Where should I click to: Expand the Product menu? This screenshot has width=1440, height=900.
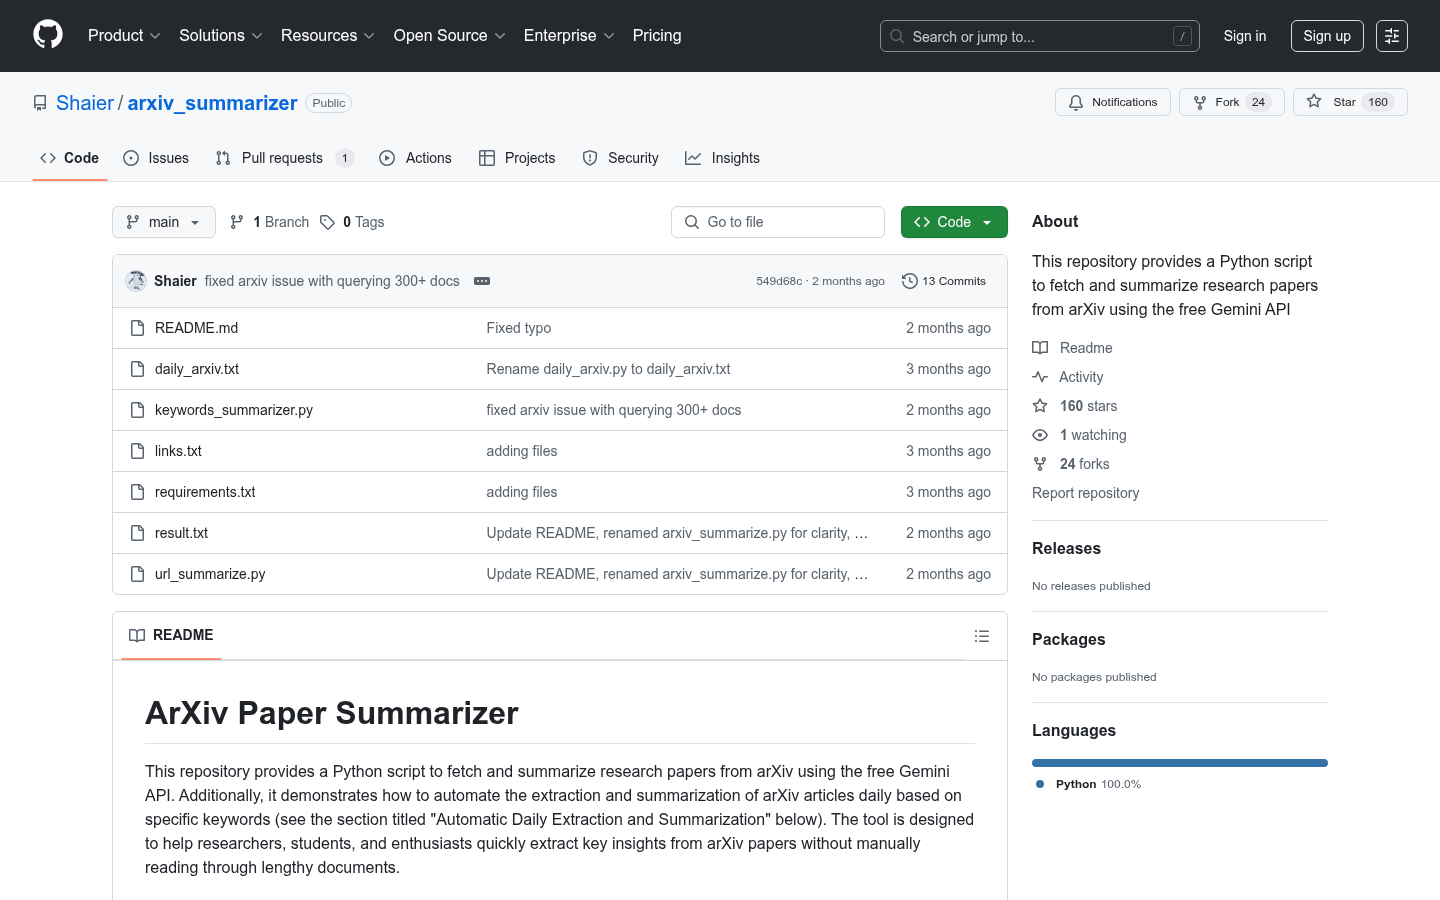[124, 36]
